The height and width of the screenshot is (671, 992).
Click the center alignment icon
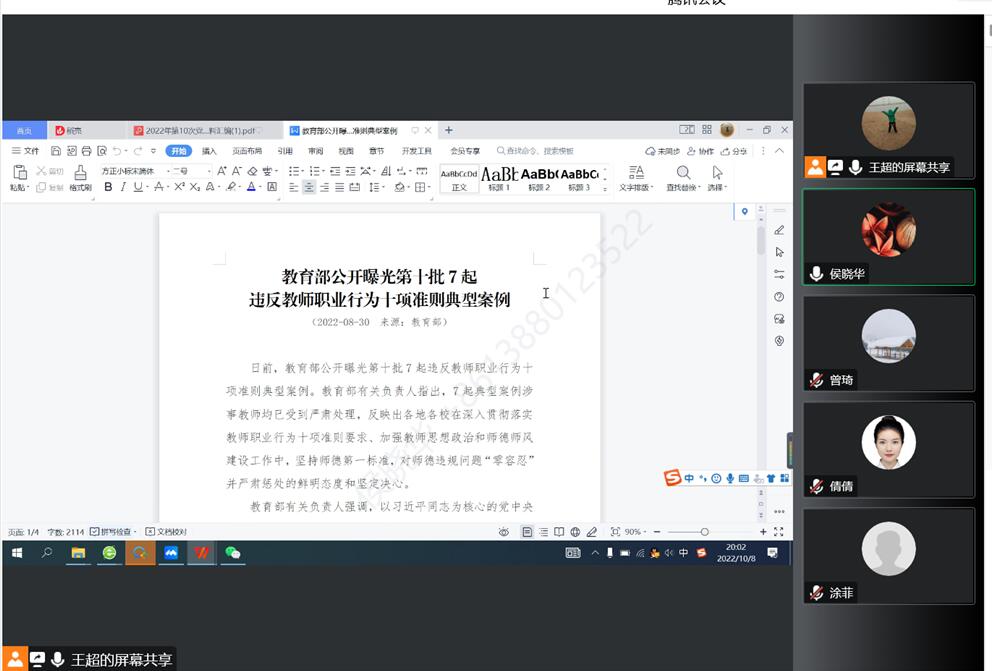point(309,187)
